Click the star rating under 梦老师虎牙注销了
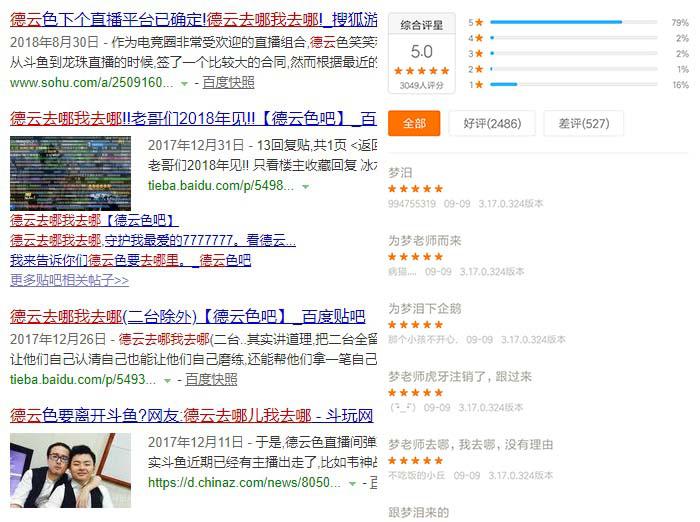 pyautogui.click(x=415, y=393)
